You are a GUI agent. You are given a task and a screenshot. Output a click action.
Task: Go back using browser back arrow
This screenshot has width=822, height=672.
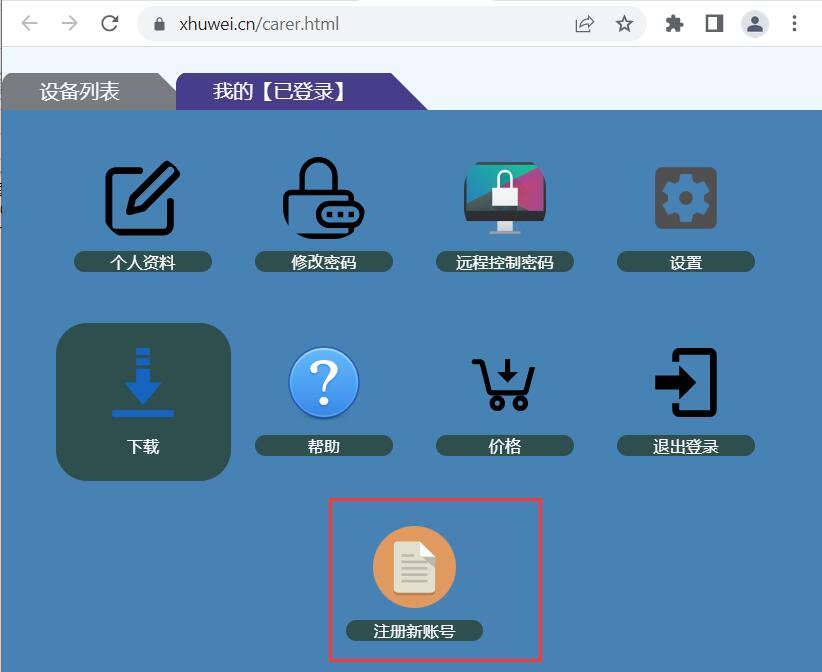coord(29,24)
